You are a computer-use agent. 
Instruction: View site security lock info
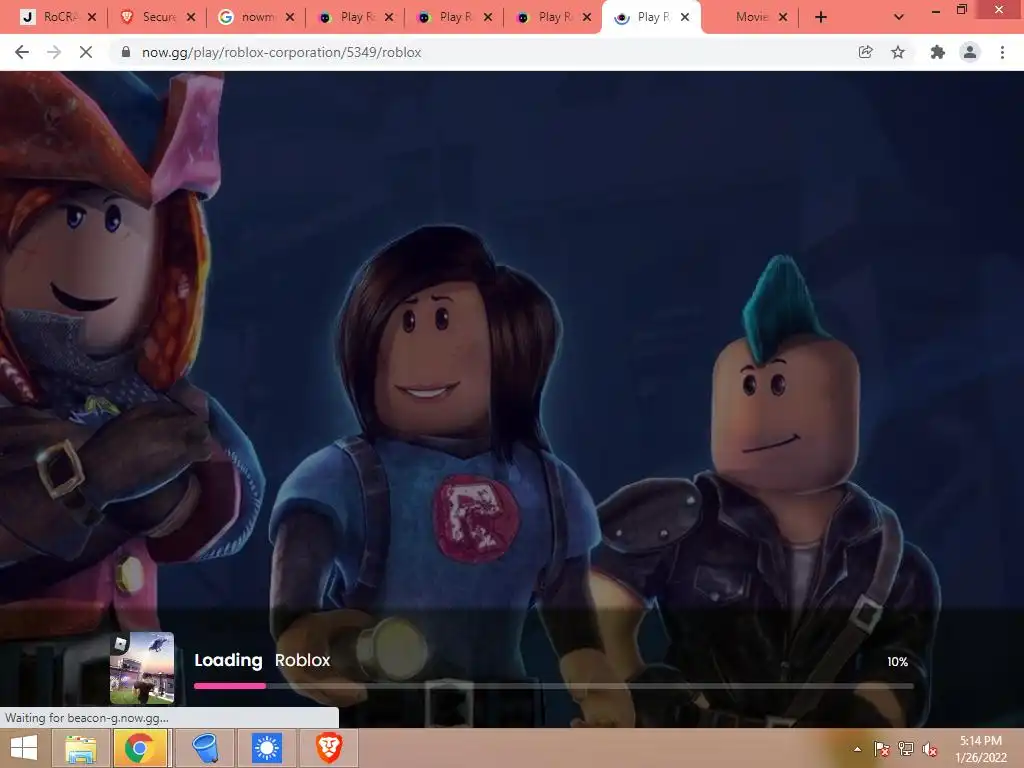126,52
